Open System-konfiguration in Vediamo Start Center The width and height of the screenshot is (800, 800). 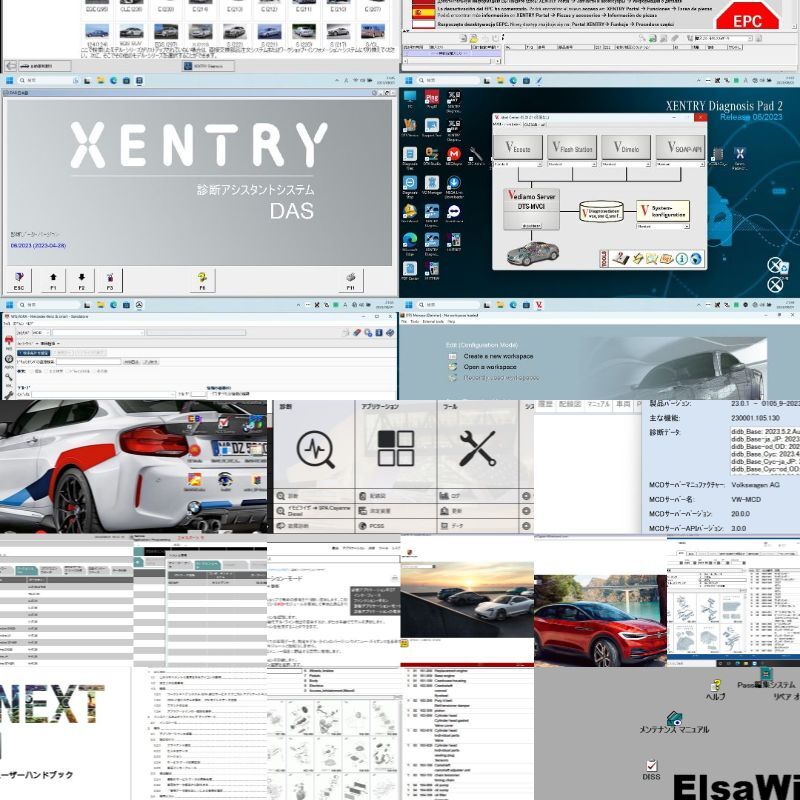pos(663,211)
